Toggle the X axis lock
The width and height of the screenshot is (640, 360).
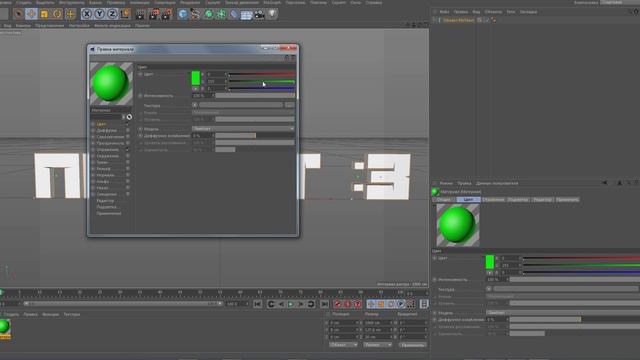[87, 14]
